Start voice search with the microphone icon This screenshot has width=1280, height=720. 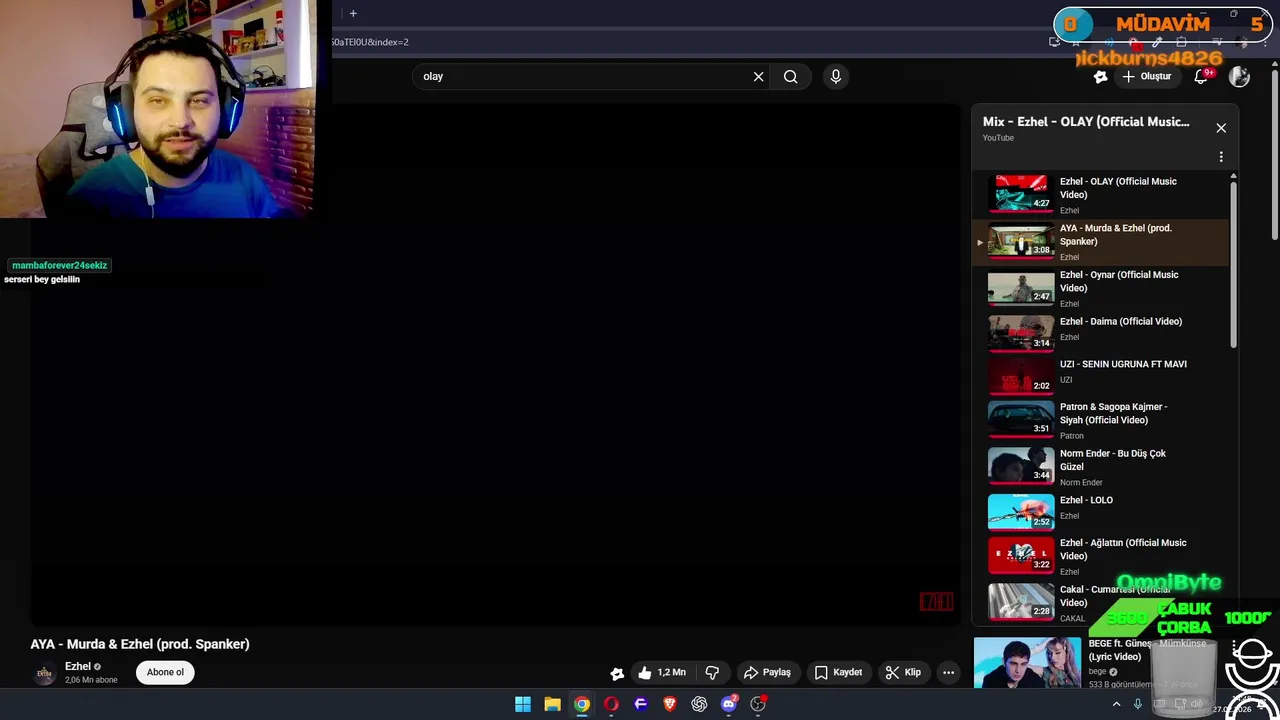coord(836,76)
